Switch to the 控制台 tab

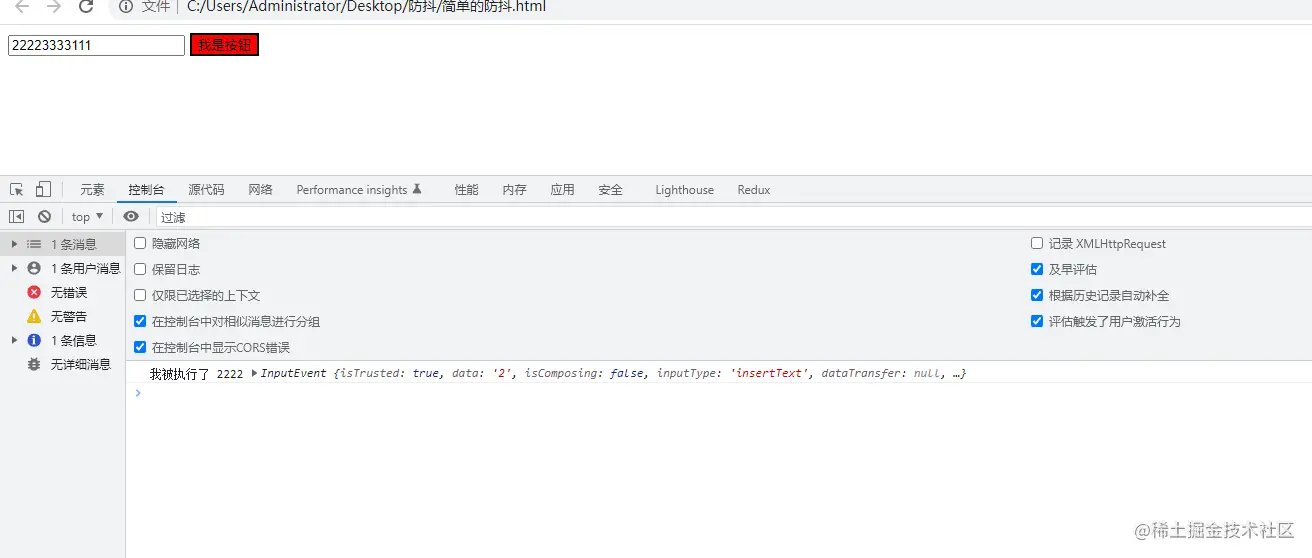coord(146,190)
